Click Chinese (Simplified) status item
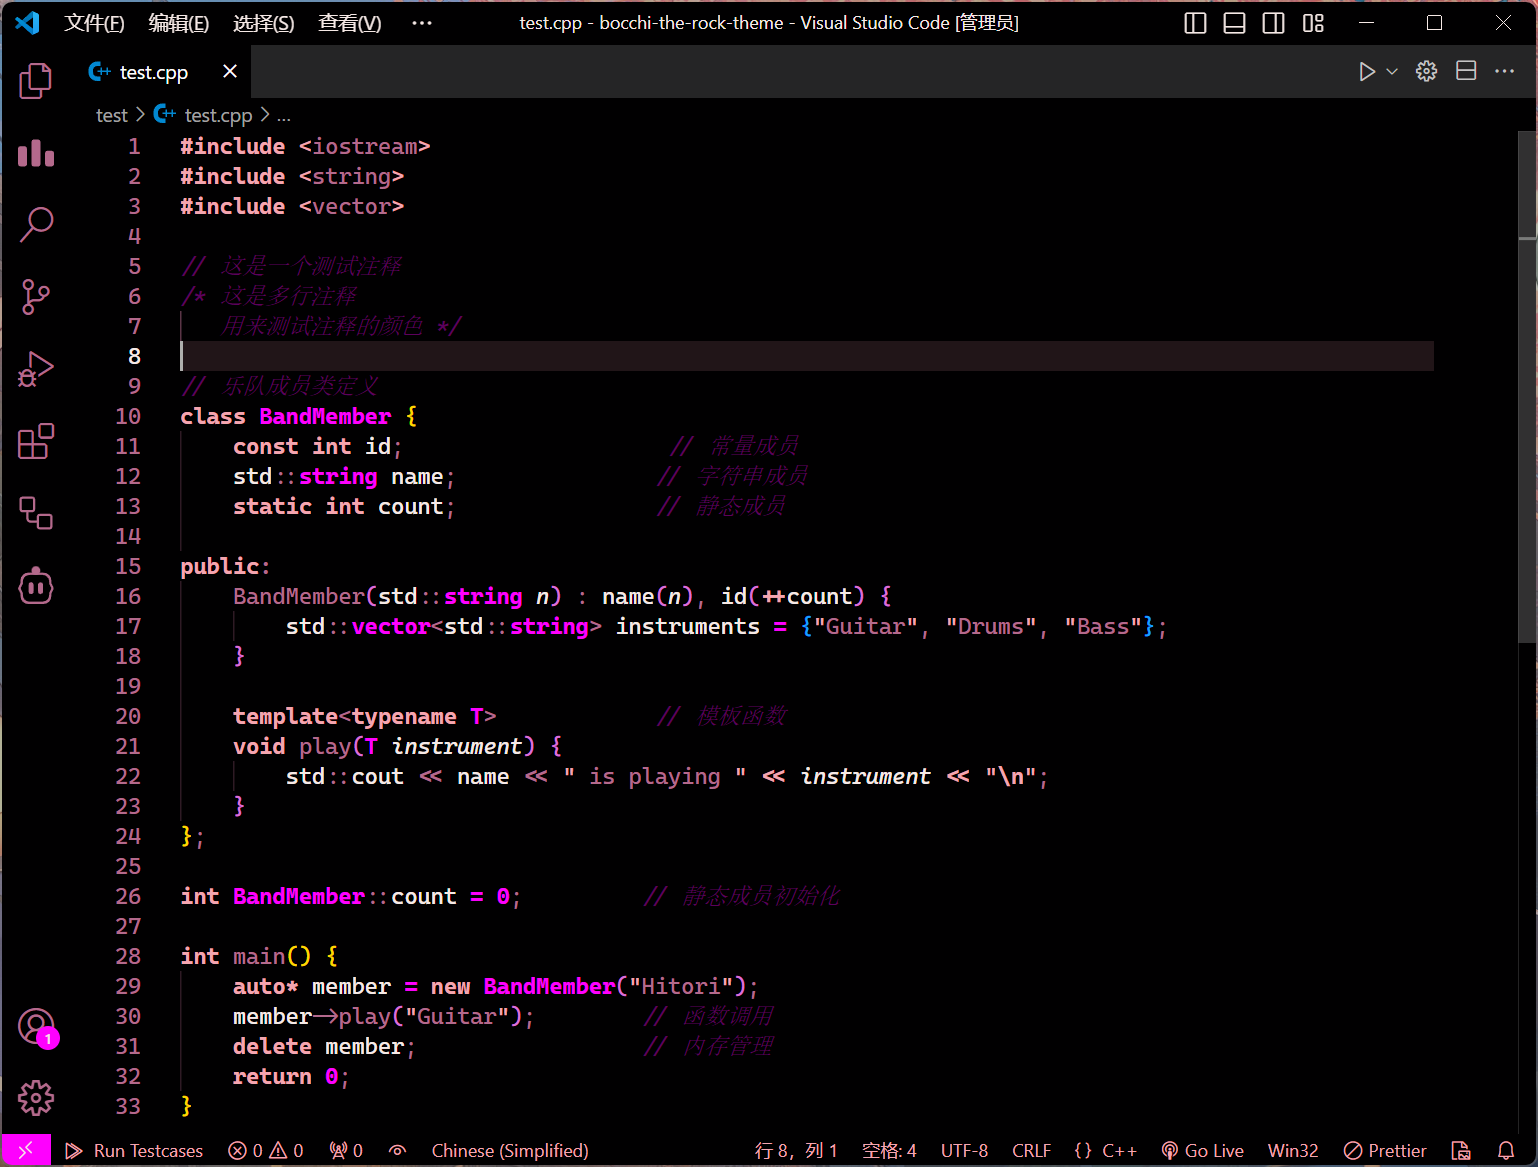Screen dimensions: 1538x1167 click(510, 1150)
